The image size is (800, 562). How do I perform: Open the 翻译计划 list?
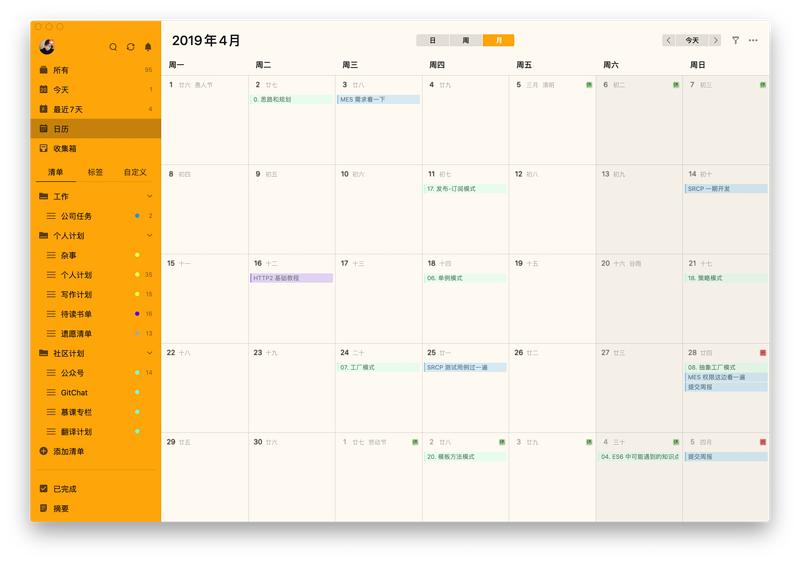point(96,431)
